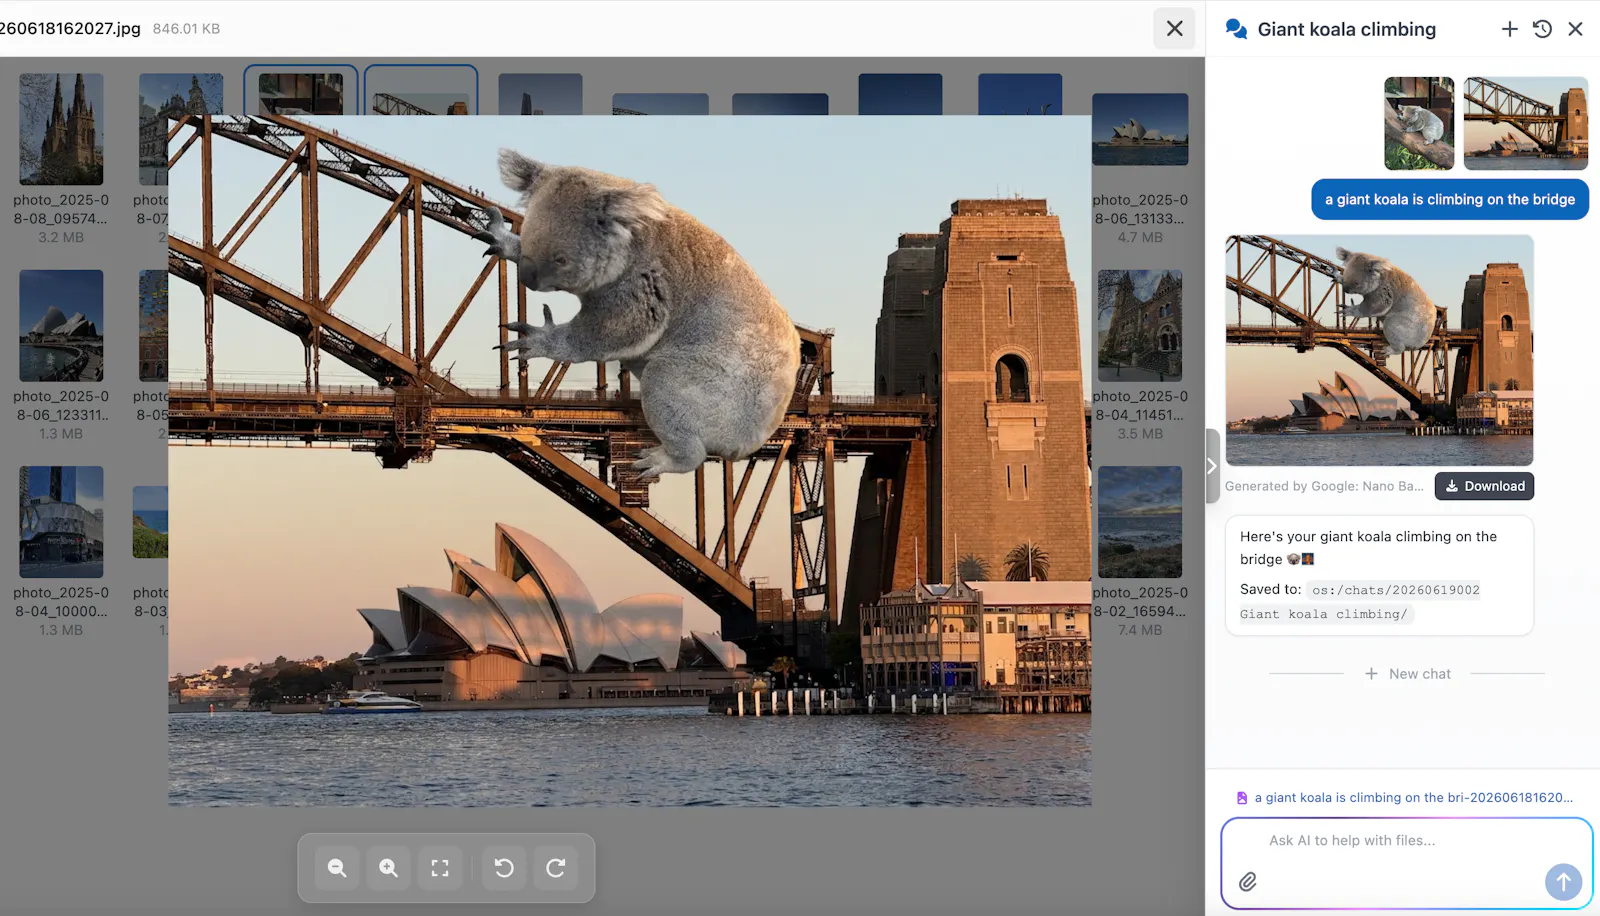This screenshot has width=1600, height=916.
Task: Open the attached koala bridge file reference
Action: (x=1405, y=798)
